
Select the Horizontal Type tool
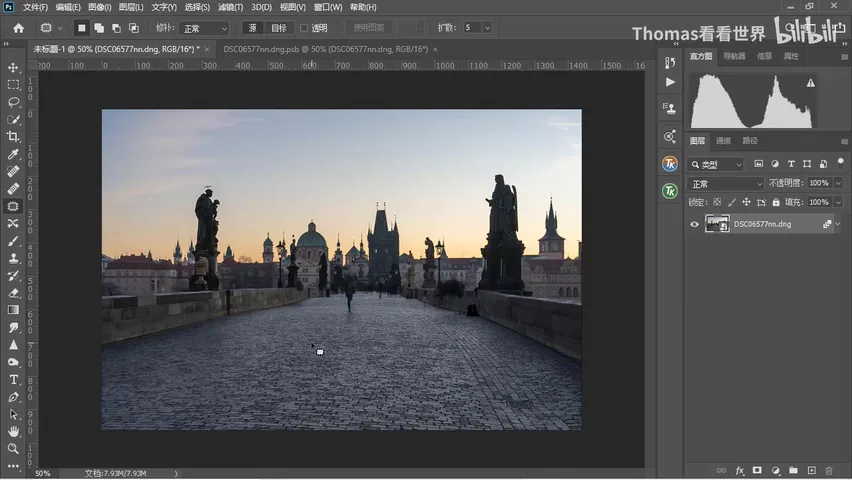point(13,379)
